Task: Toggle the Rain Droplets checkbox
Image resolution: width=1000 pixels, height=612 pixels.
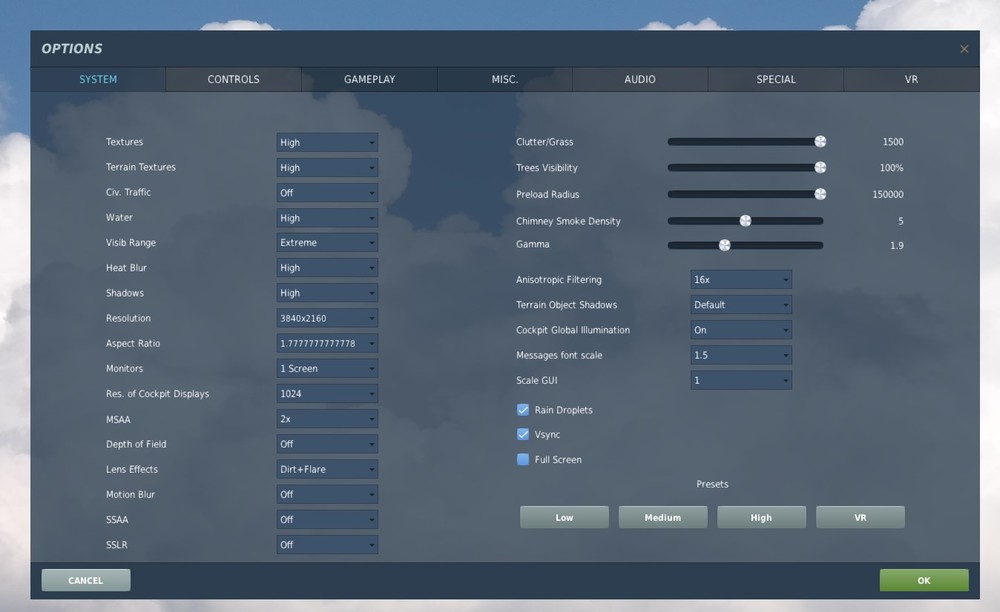Action: 523,410
